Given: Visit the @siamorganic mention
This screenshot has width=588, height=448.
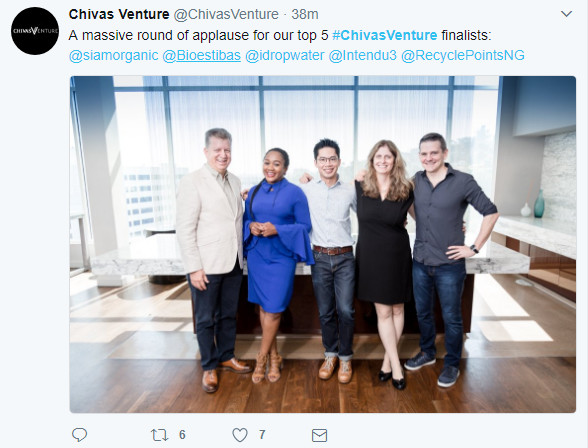Looking at the screenshot, I should click(x=114, y=55).
